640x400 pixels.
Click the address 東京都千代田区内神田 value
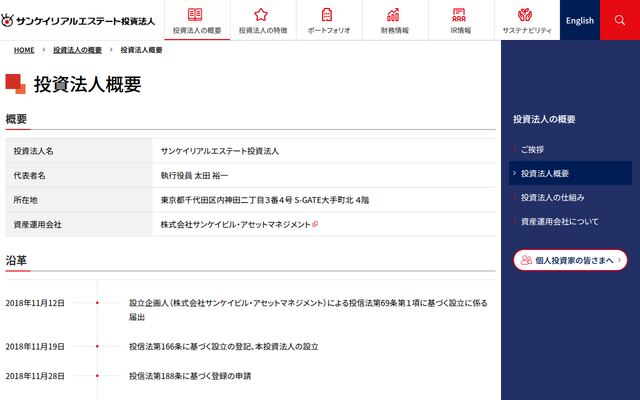(264, 200)
